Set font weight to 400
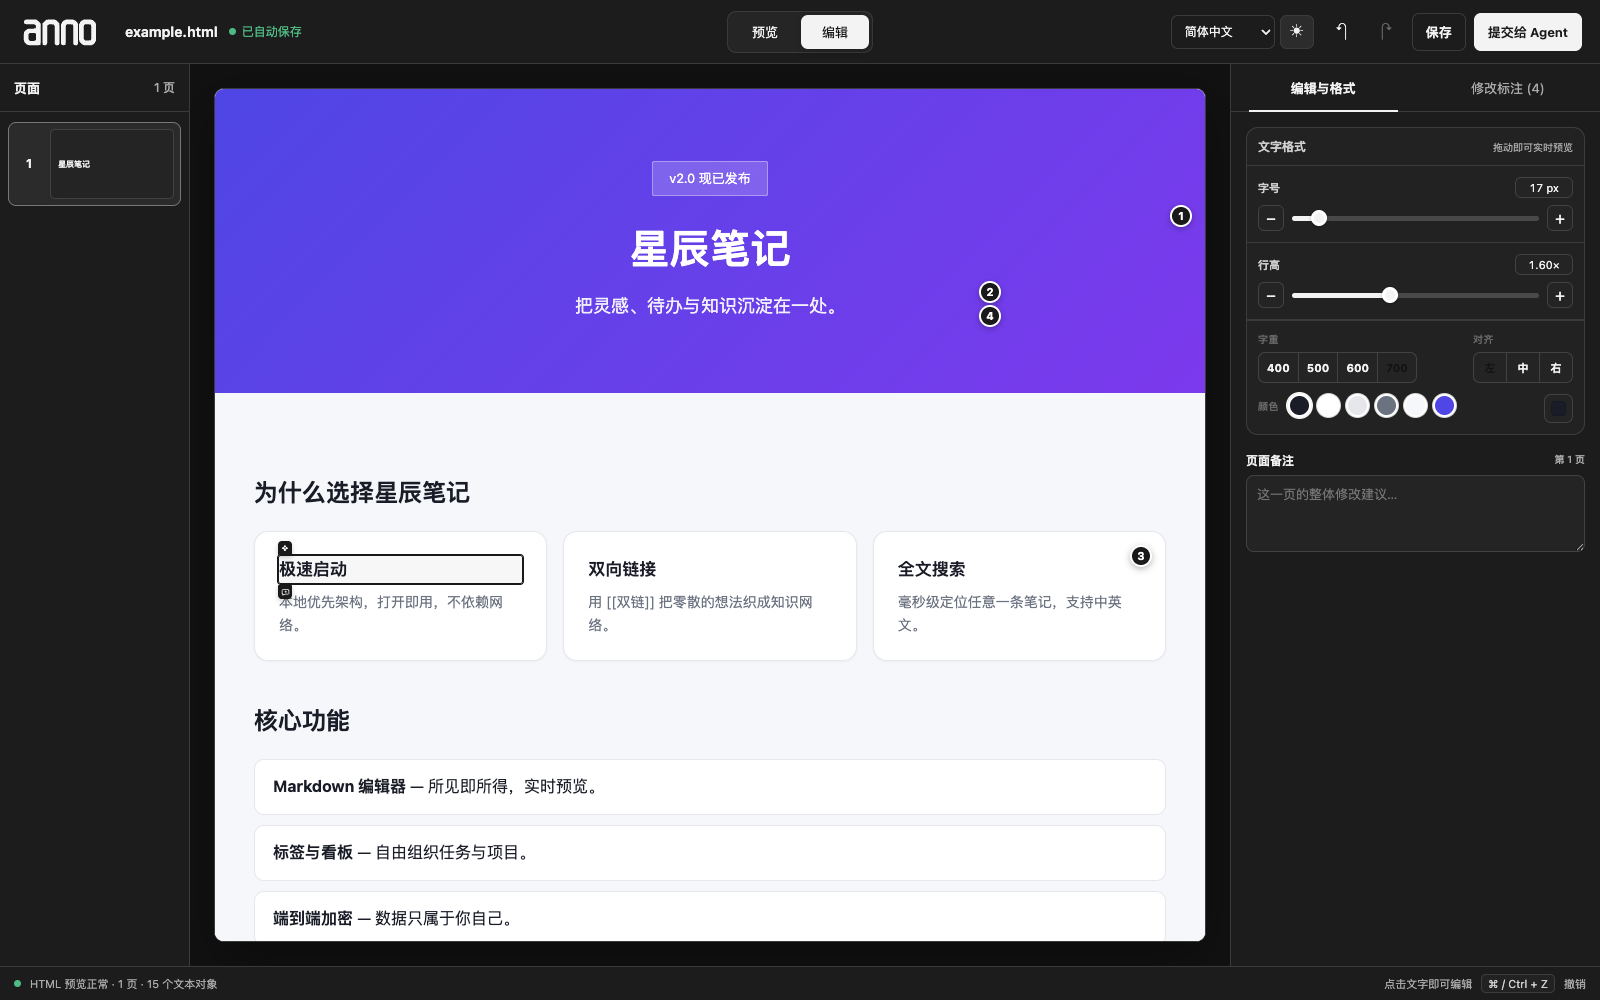The height and width of the screenshot is (1000, 1600). pyautogui.click(x=1278, y=368)
